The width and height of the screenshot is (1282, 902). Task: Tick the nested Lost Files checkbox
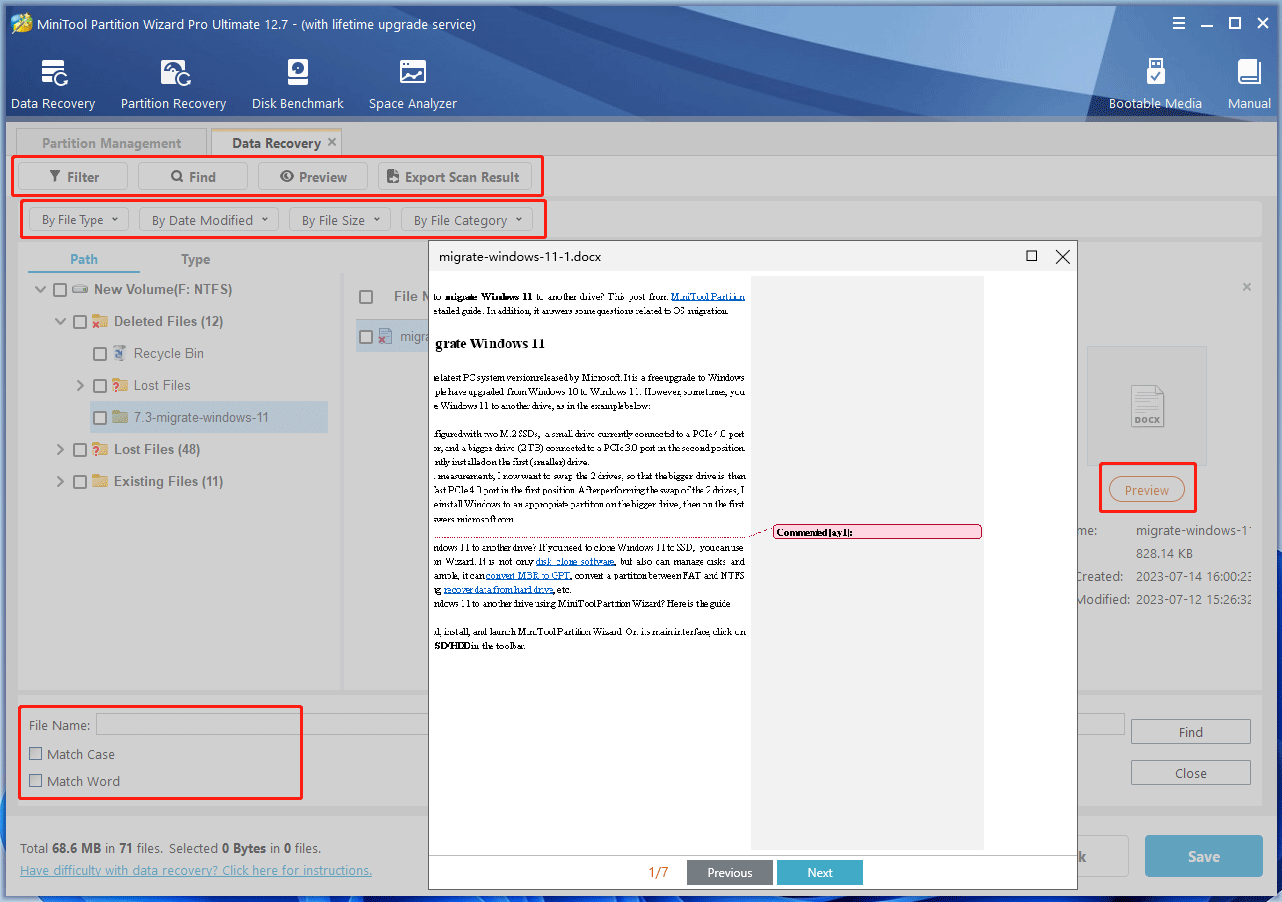click(100, 386)
